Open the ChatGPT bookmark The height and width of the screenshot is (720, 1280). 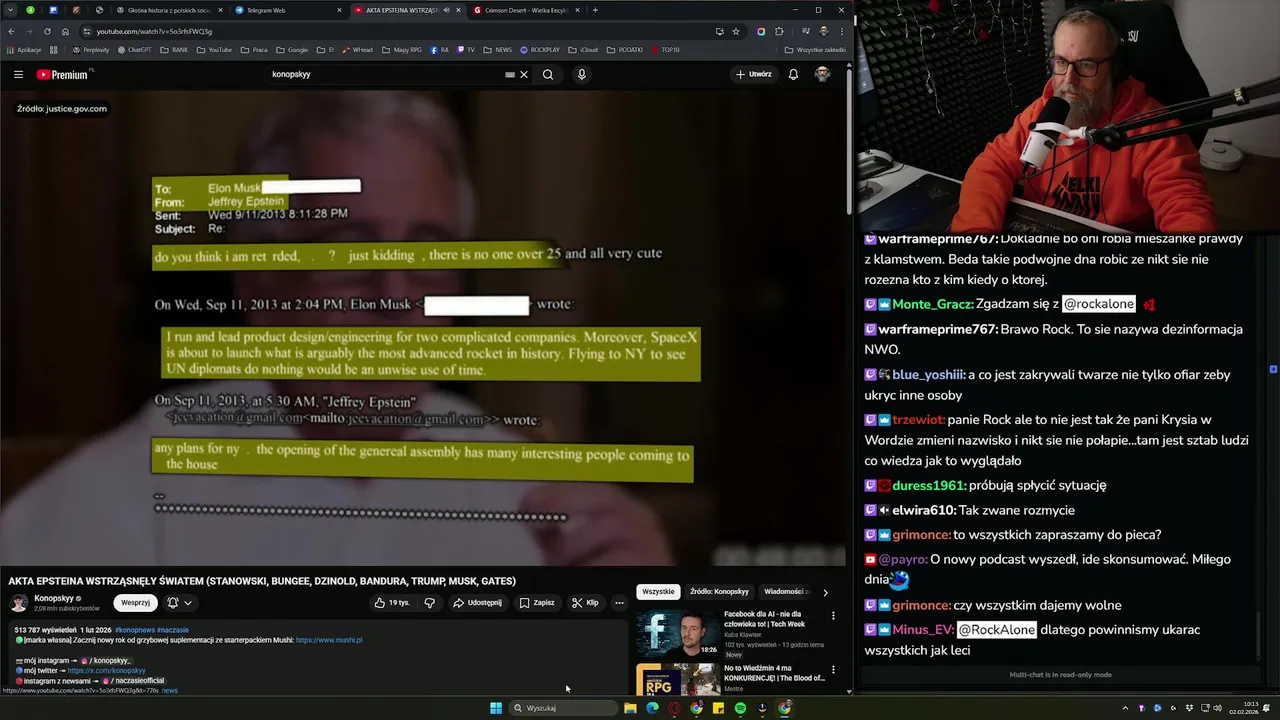135,49
